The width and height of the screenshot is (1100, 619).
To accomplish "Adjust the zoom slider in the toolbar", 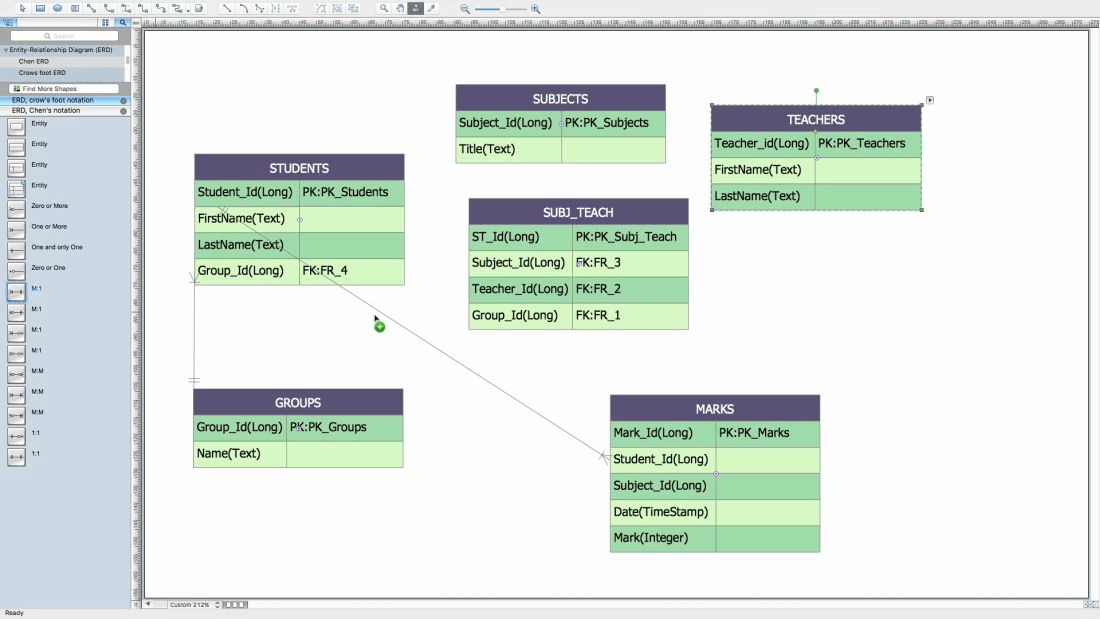I will [501, 9].
